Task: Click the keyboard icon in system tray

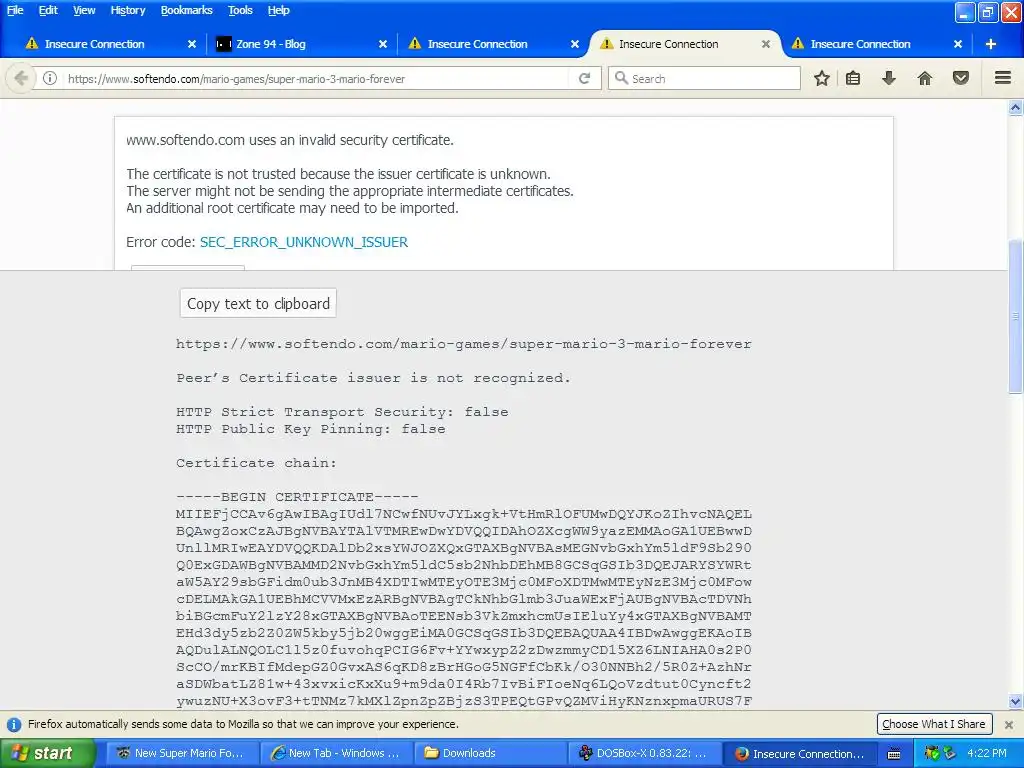Action: point(894,754)
